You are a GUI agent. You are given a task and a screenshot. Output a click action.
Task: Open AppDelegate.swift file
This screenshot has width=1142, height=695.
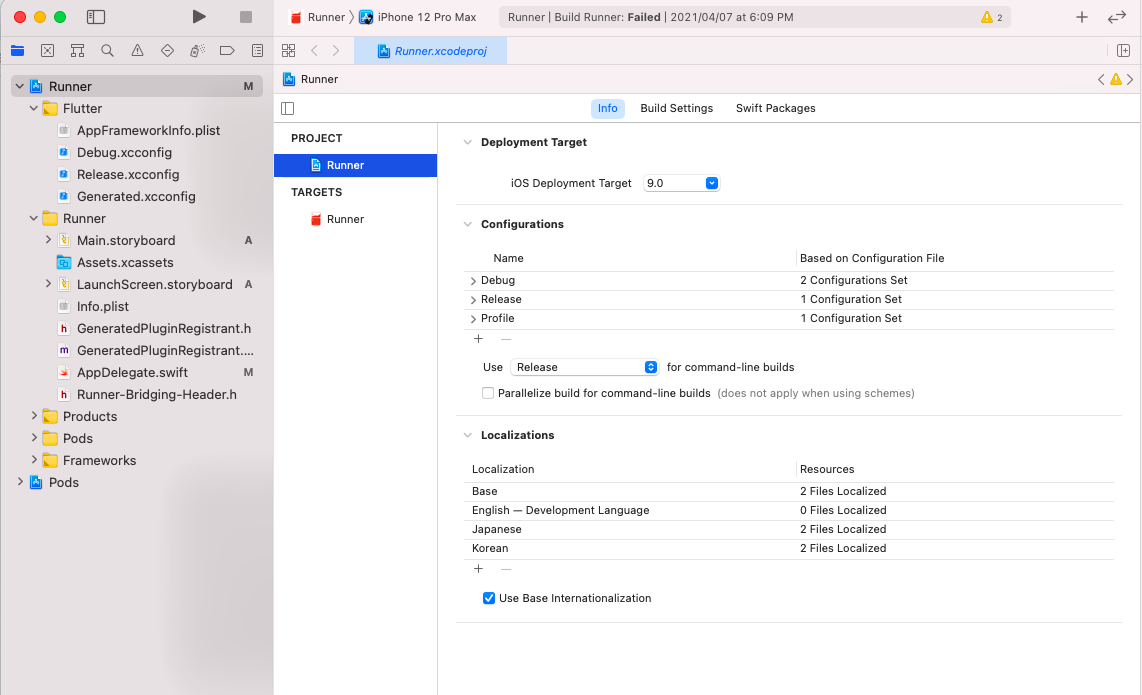tap(132, 372)
